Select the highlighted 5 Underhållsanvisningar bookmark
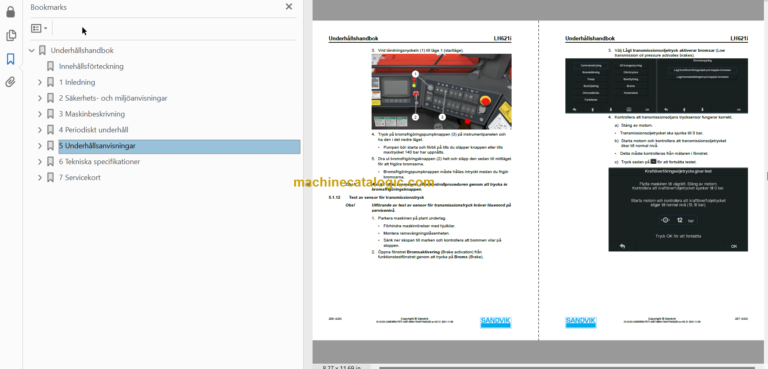This screenshot has height=369, width=768. click(x=179, y=146)
